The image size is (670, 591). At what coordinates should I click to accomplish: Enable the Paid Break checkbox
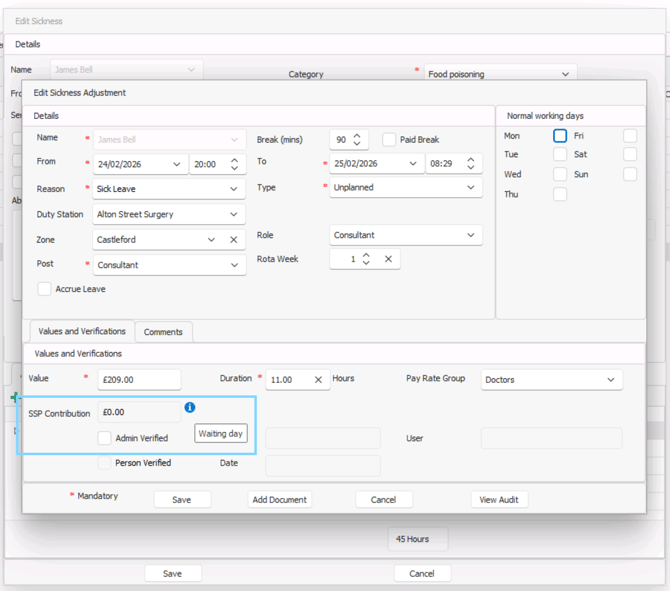[389, 140]
